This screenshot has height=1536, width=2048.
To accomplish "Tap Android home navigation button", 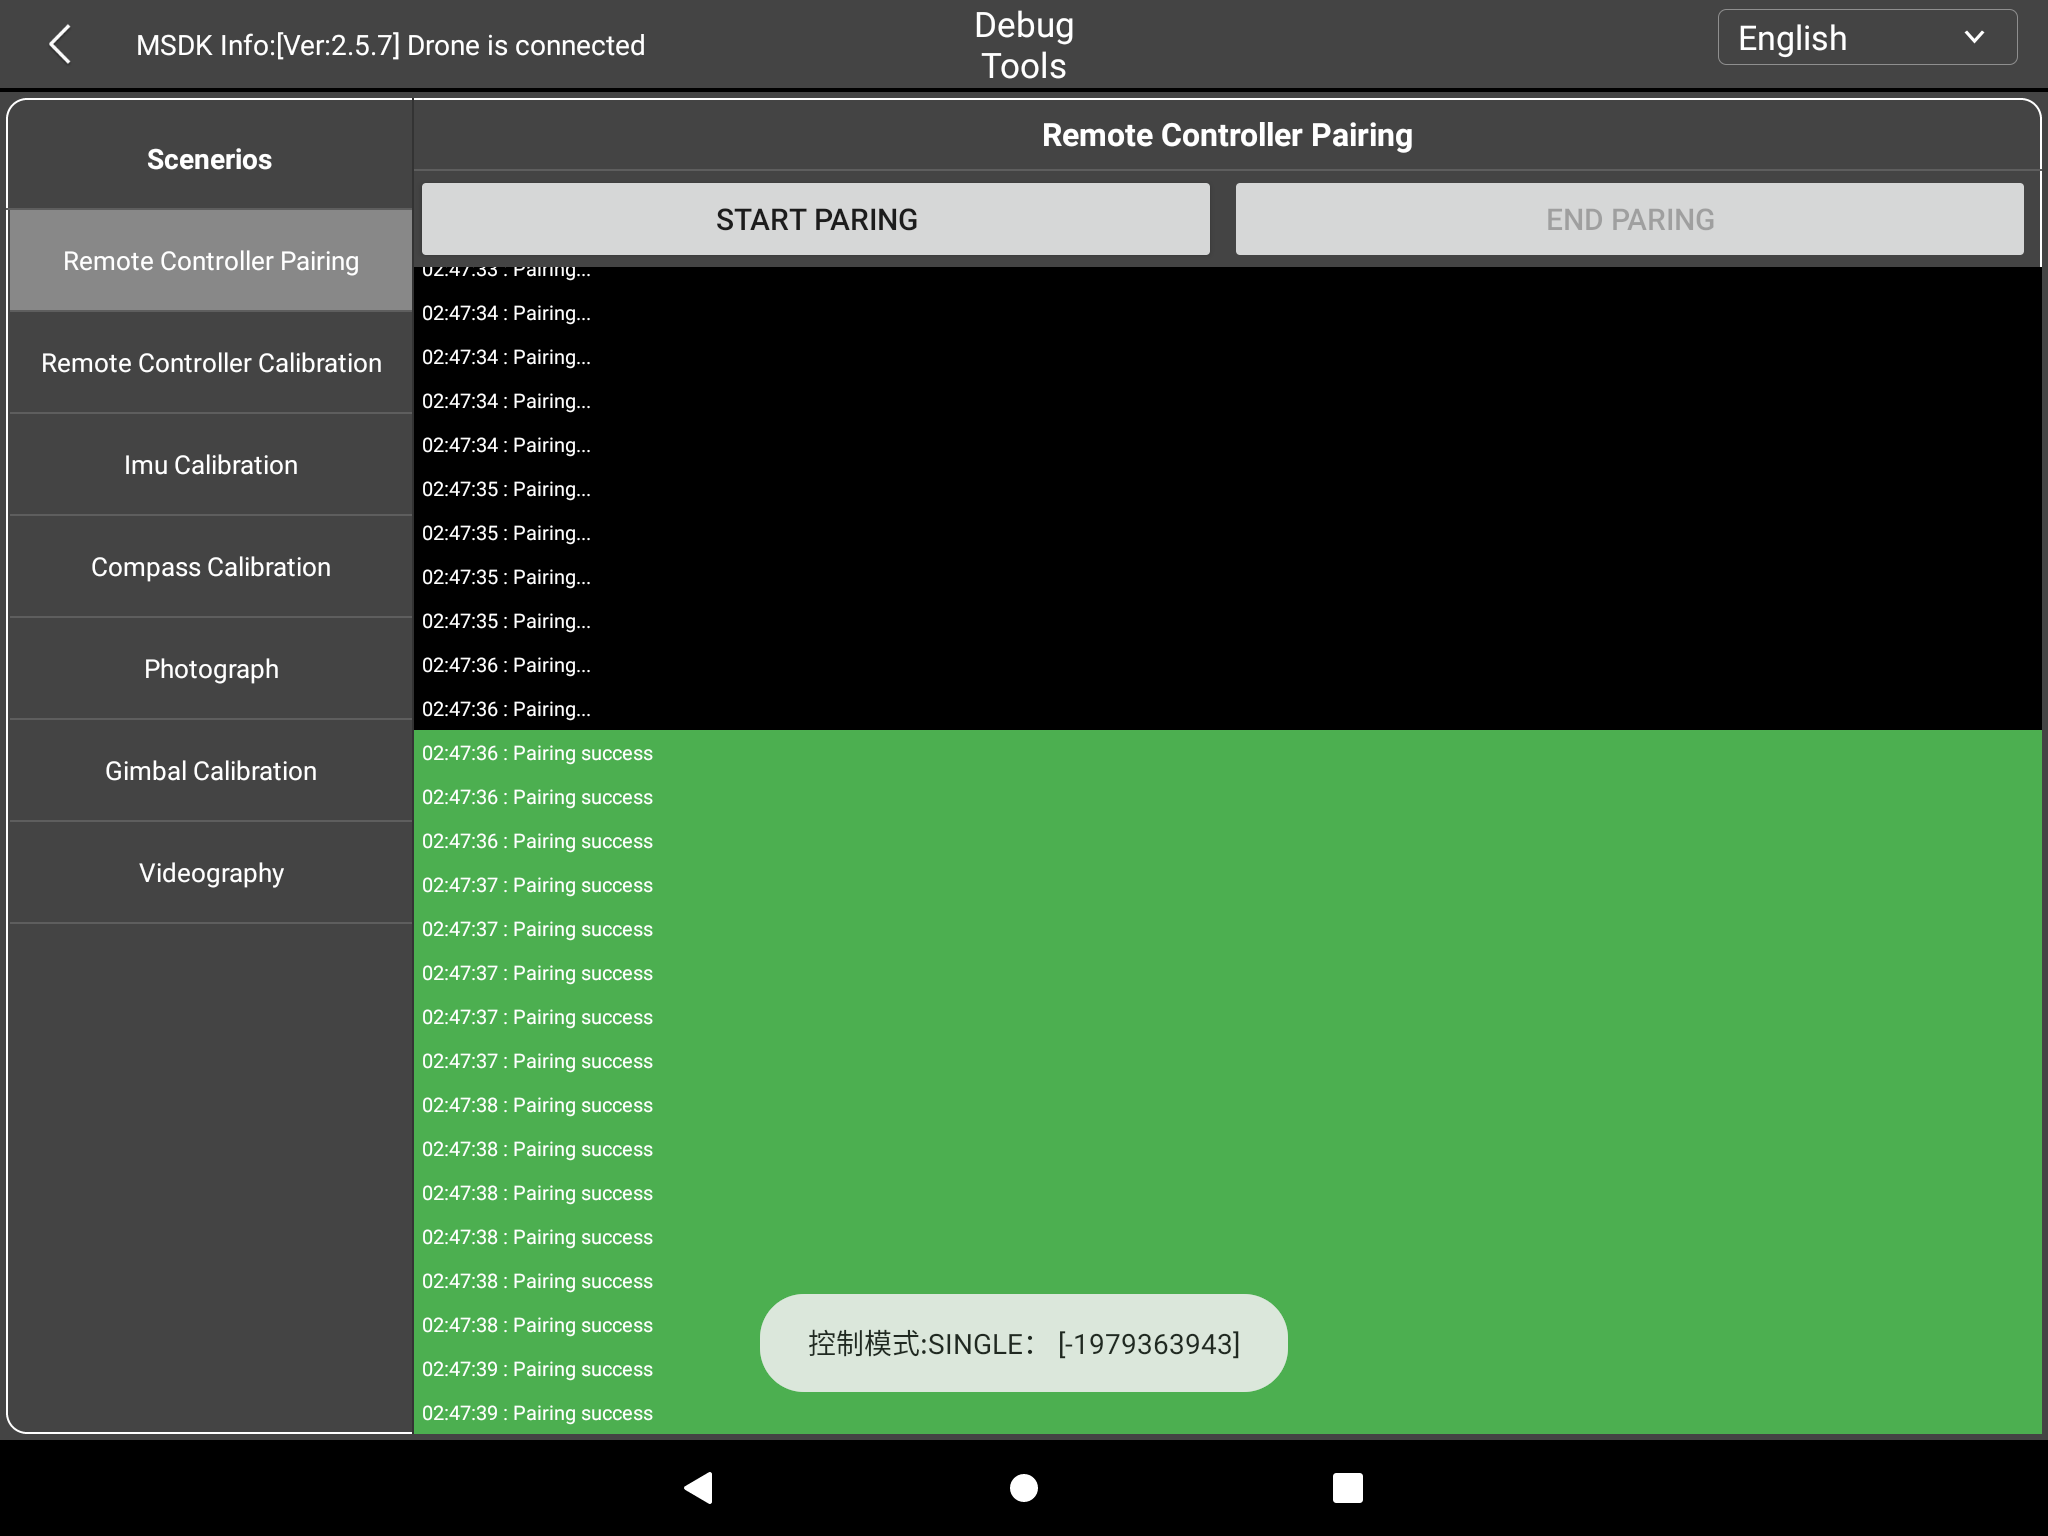I will [1024, 1488].
